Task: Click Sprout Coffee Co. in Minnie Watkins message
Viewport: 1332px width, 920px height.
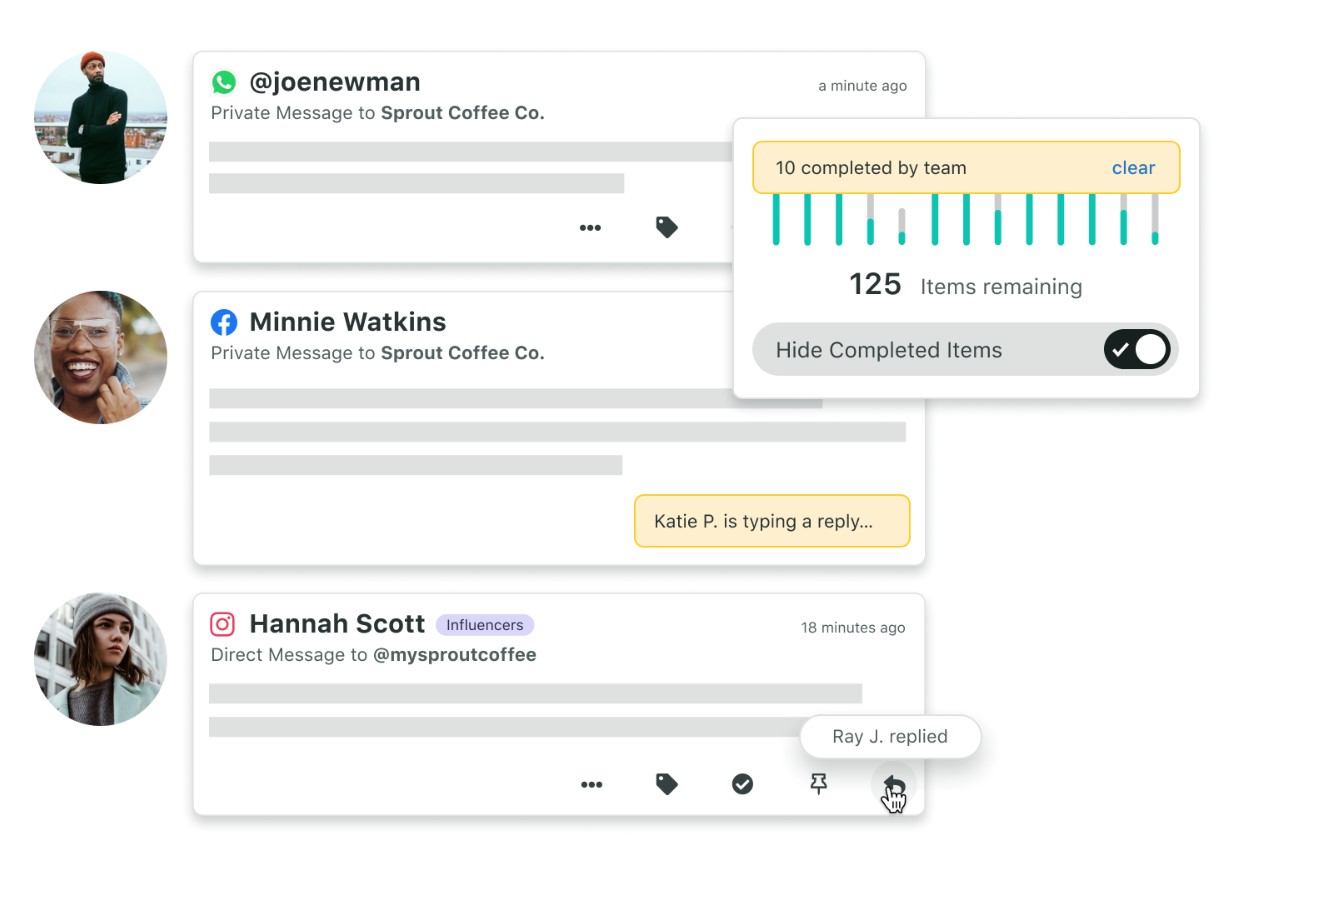Action: click(x=463, y=353)
